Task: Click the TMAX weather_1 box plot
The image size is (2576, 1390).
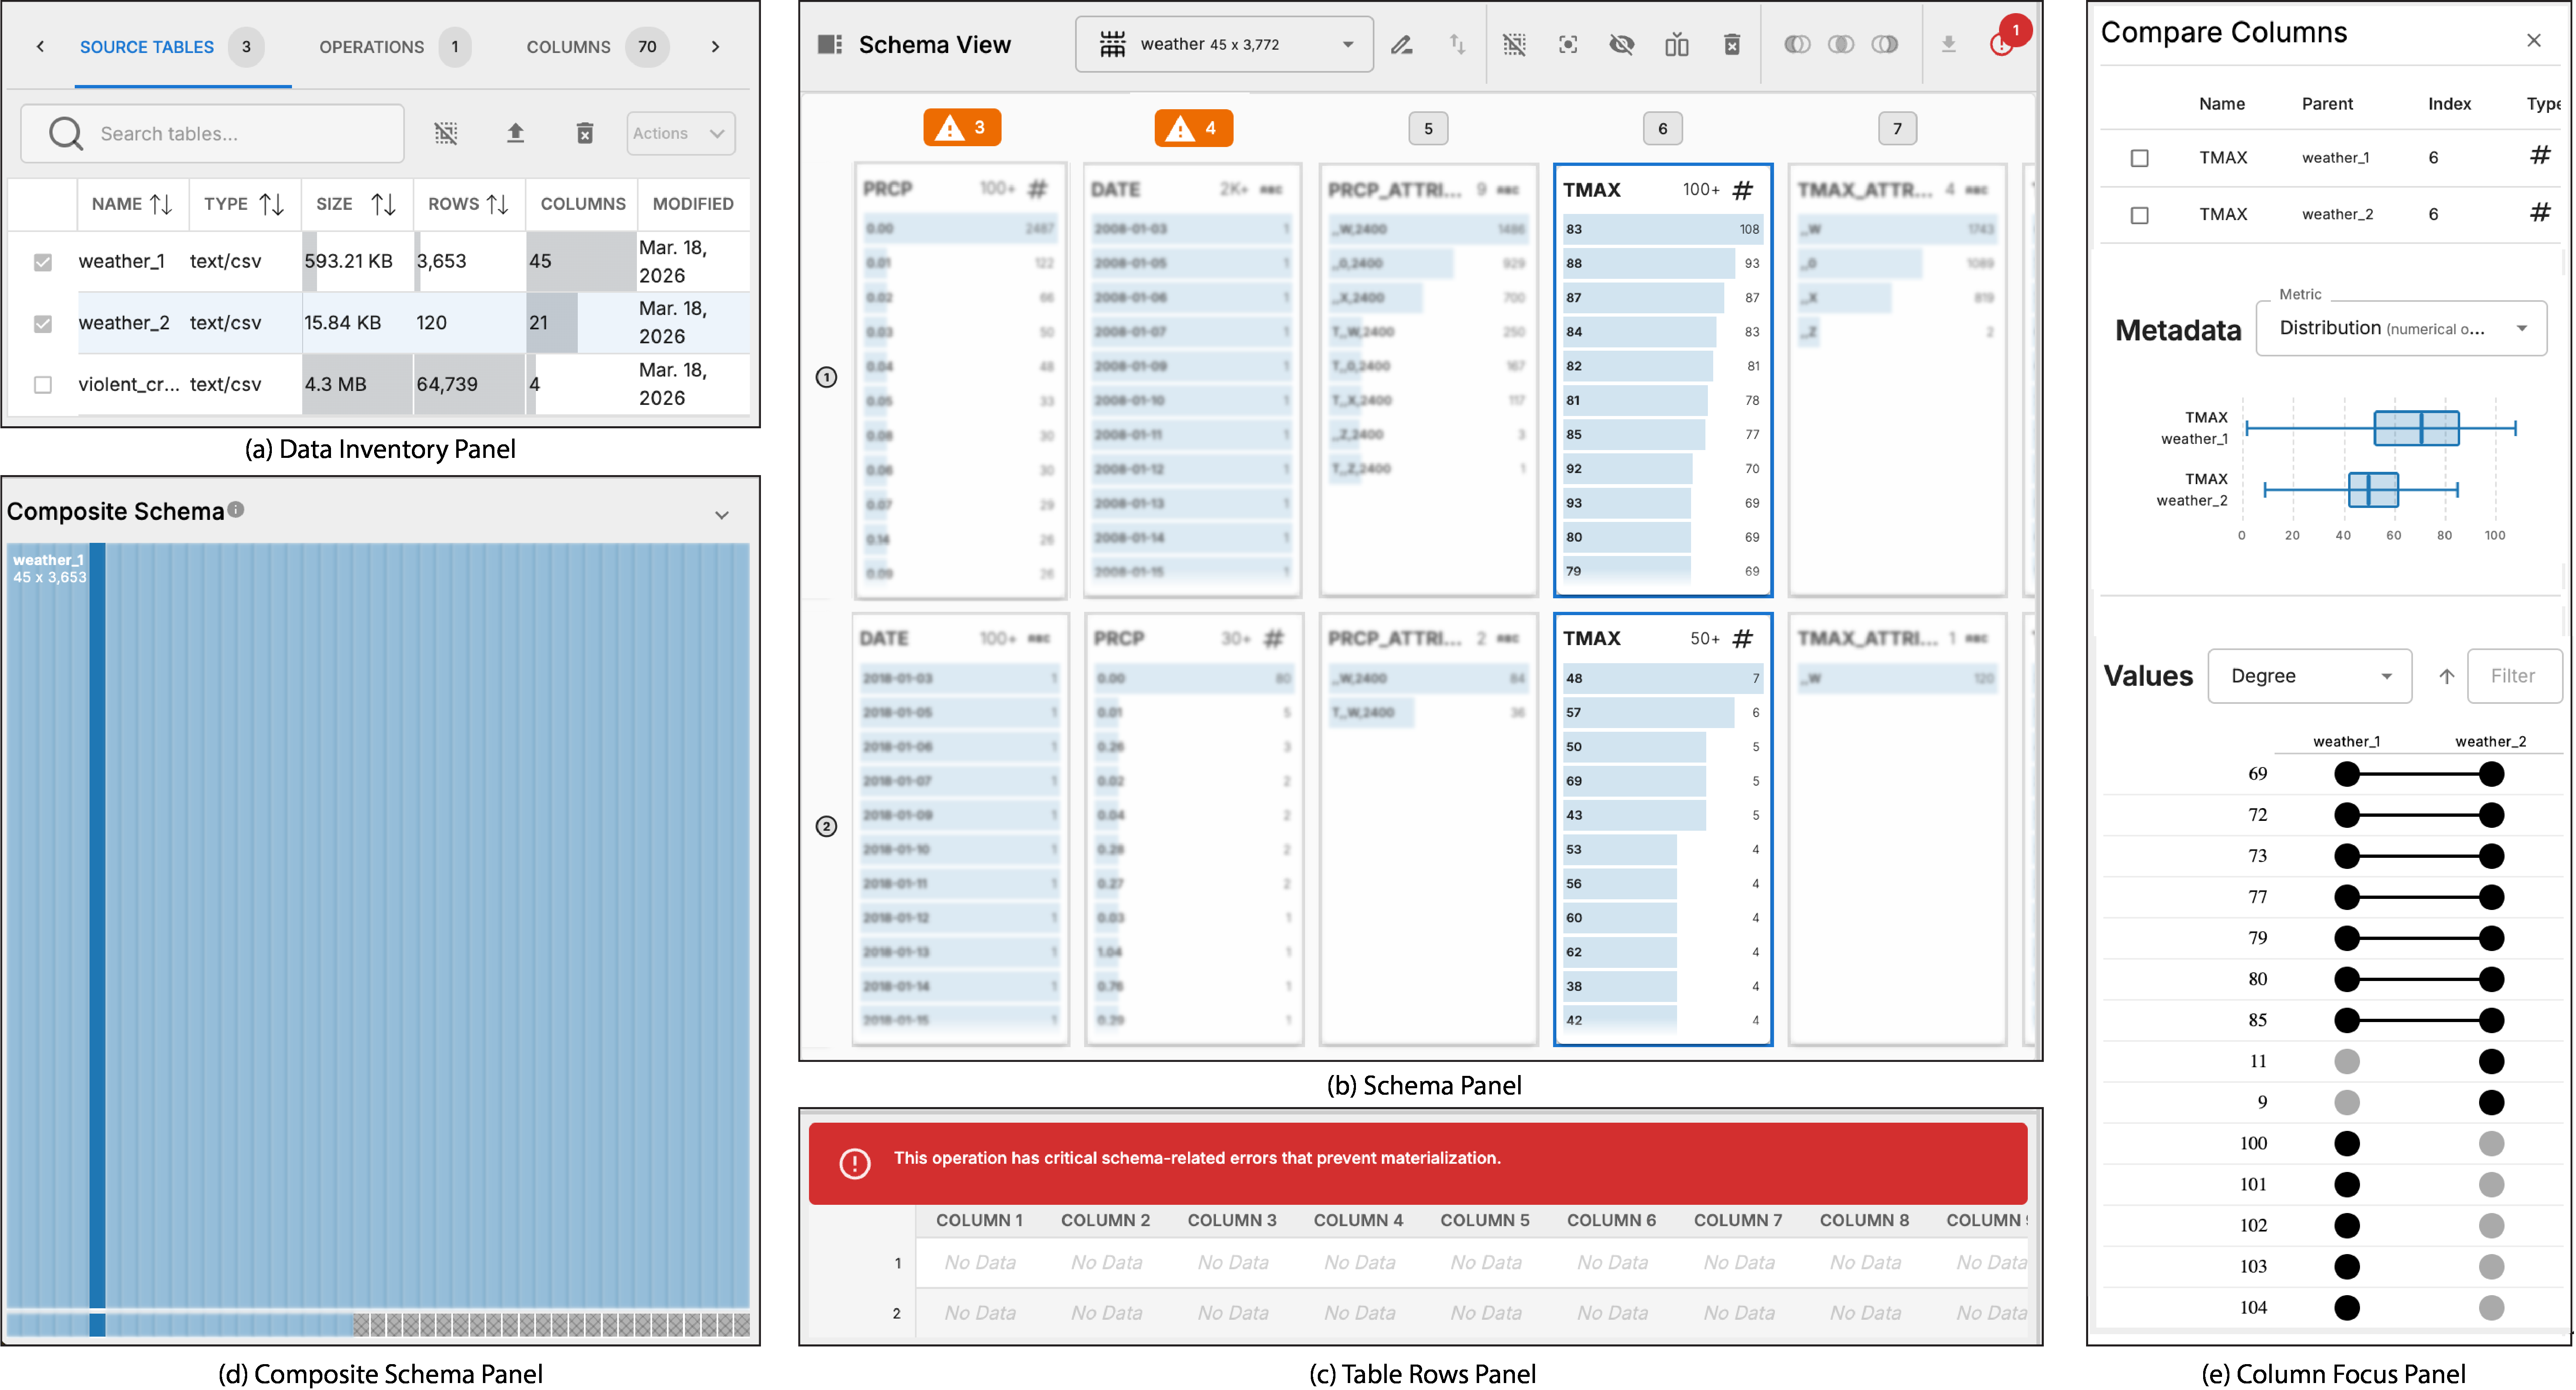Action: (2380, 428)
